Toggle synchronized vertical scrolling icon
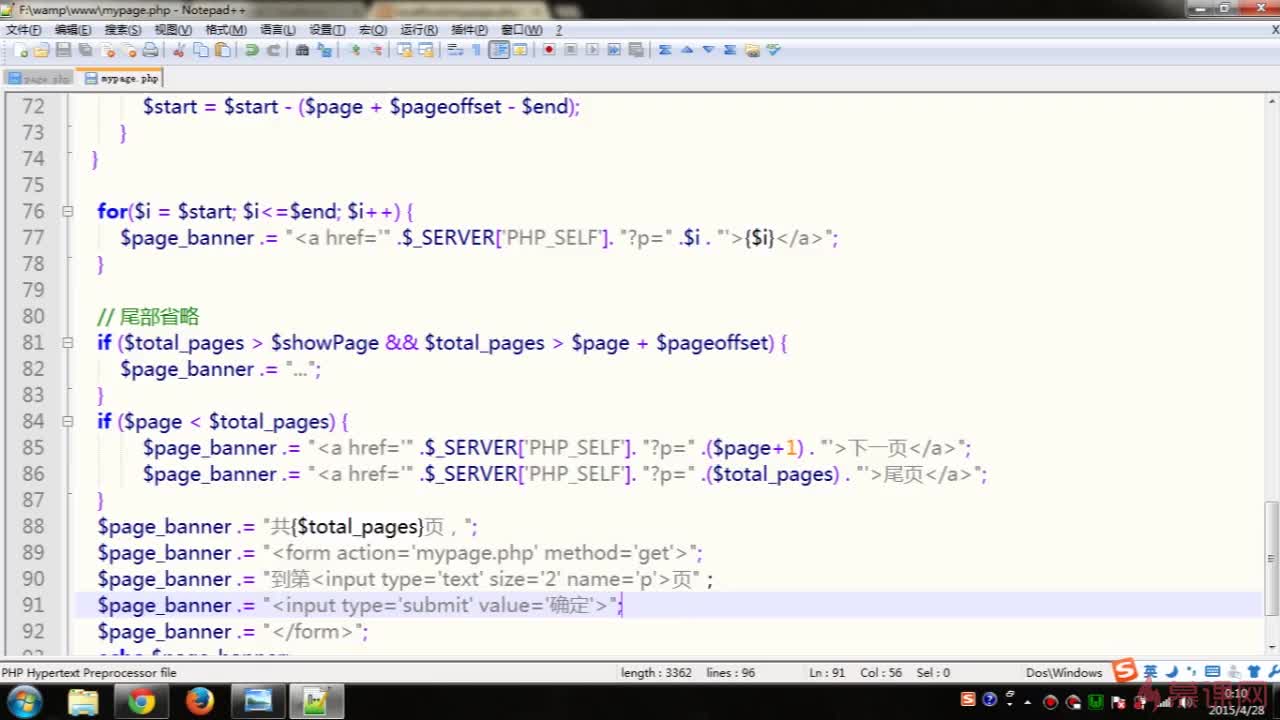The height and width of the screenshot is (720, 1280). tap(405, 50)
